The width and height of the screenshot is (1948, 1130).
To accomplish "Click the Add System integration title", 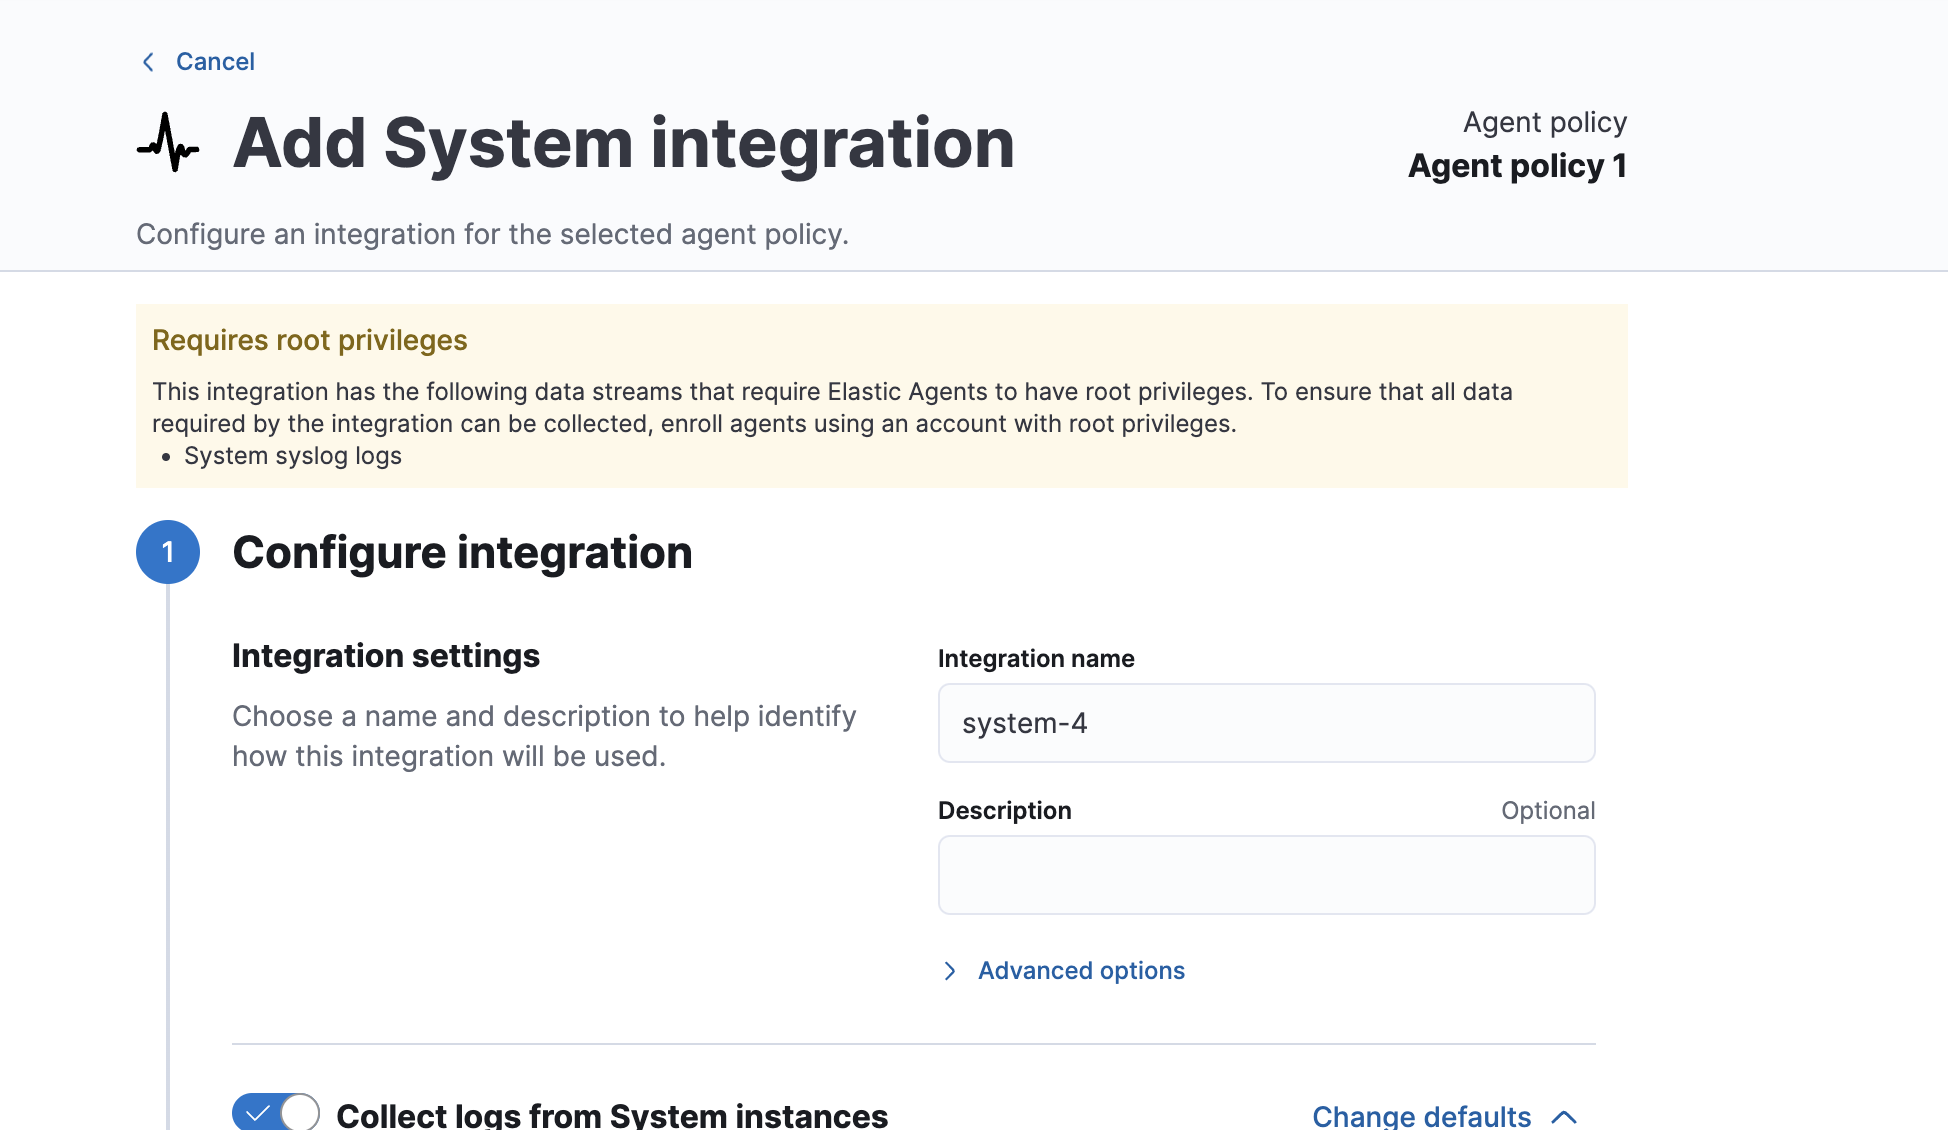I will 624,143.
